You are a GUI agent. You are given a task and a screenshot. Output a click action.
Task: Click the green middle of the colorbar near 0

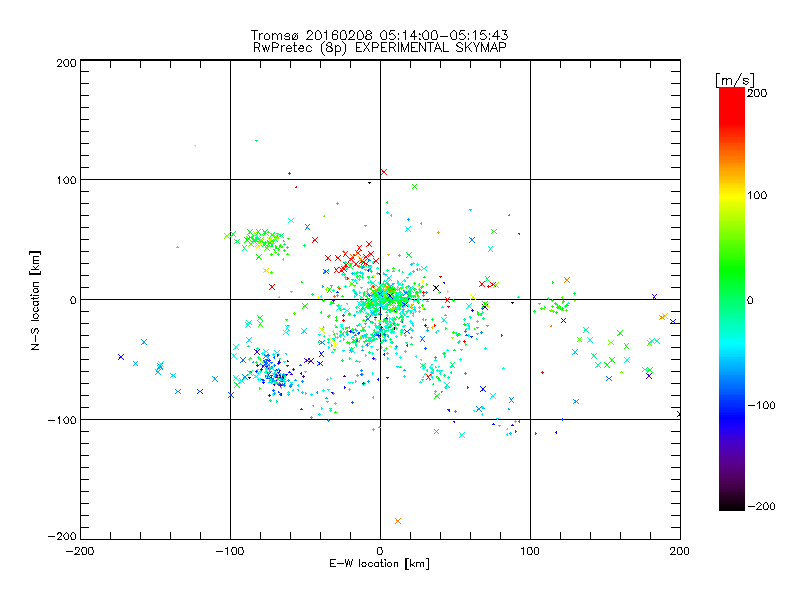(732, 299)
